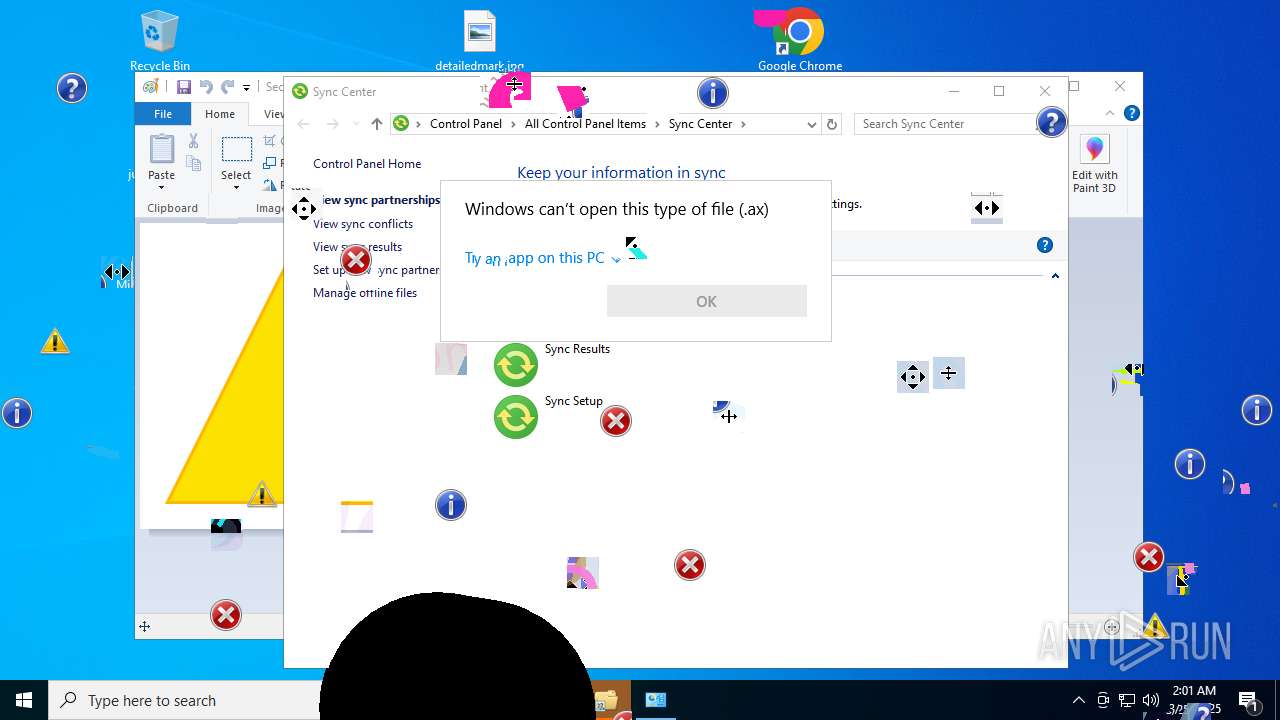Switch to the Home tab in Paint

[220, 114]
